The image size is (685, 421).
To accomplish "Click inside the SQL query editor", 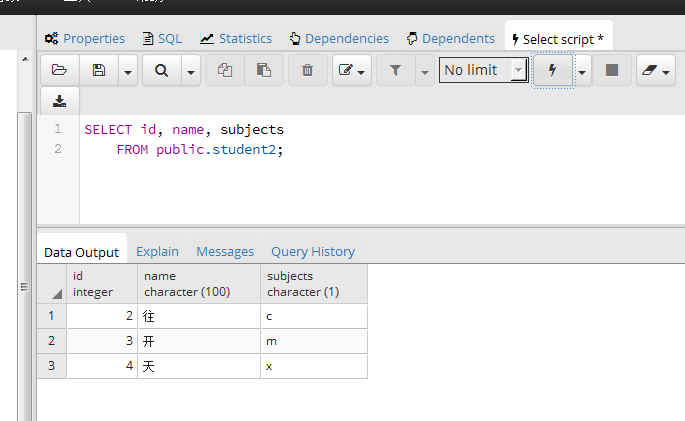I will pyautogui.click(x=380, y=180).
